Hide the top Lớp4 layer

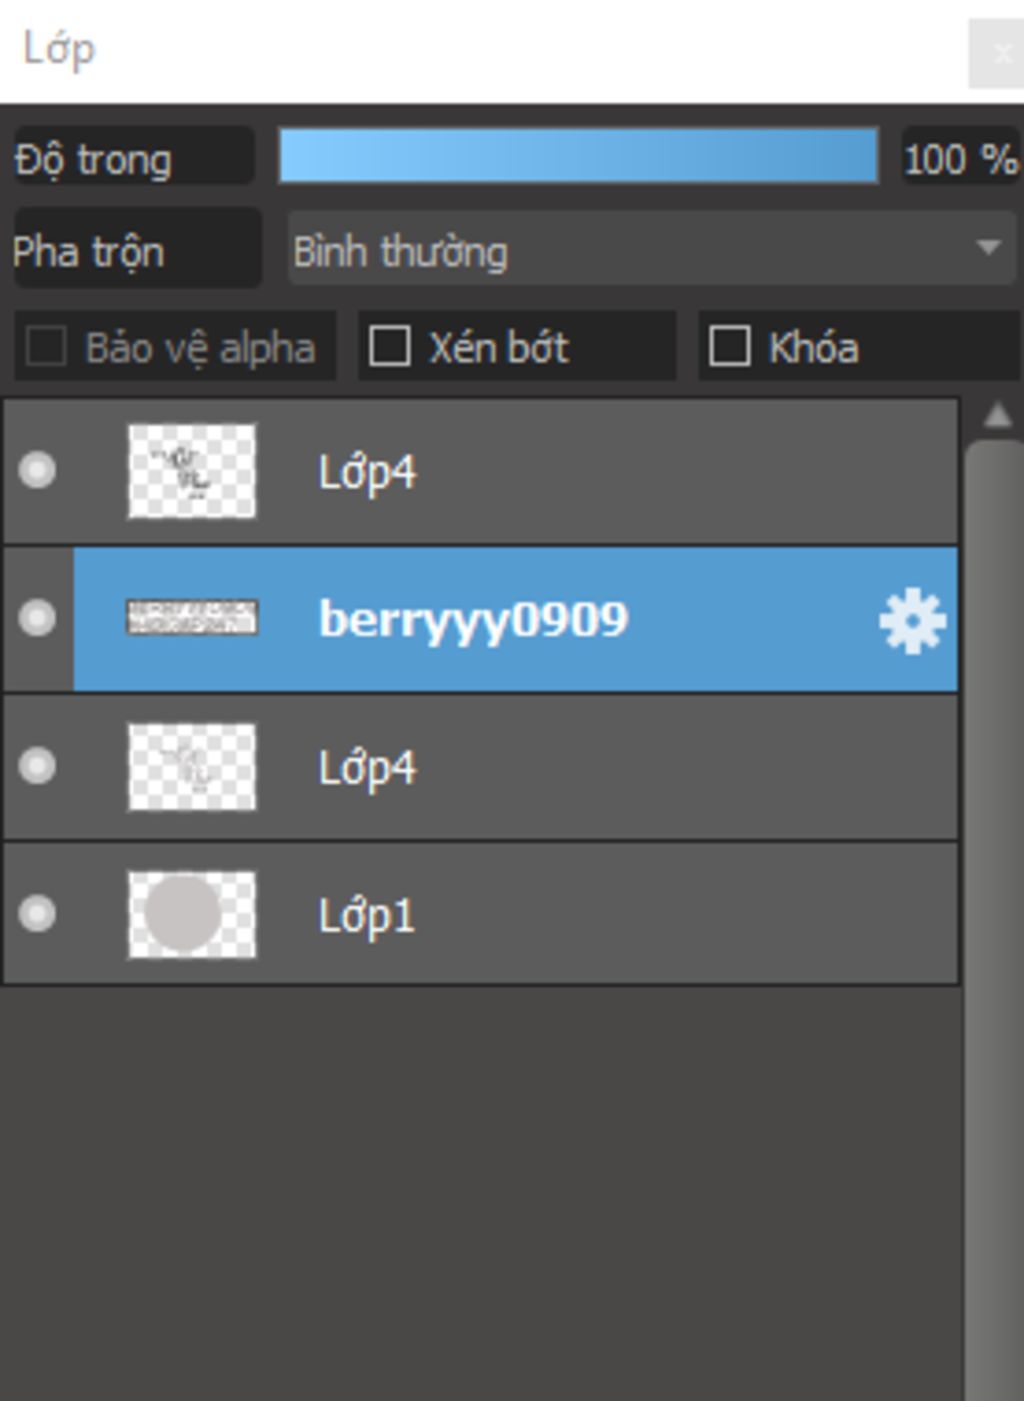coord(37,470)
